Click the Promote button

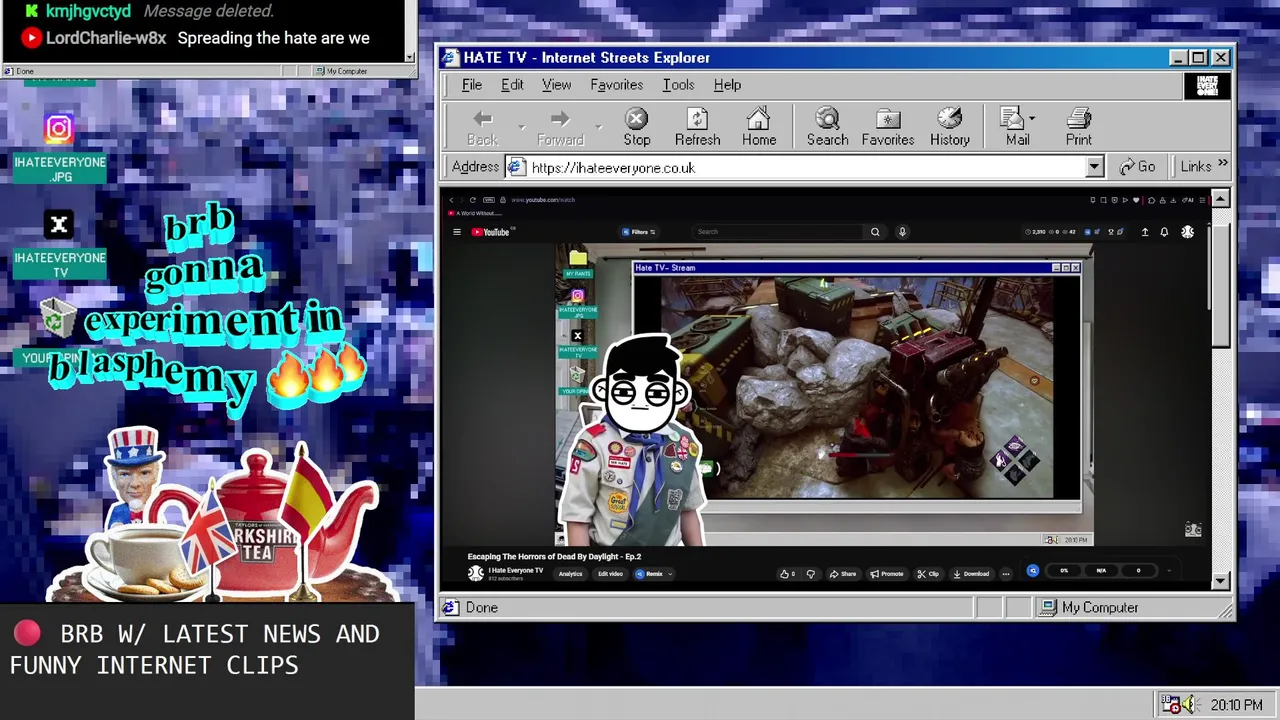coord(887,574)
